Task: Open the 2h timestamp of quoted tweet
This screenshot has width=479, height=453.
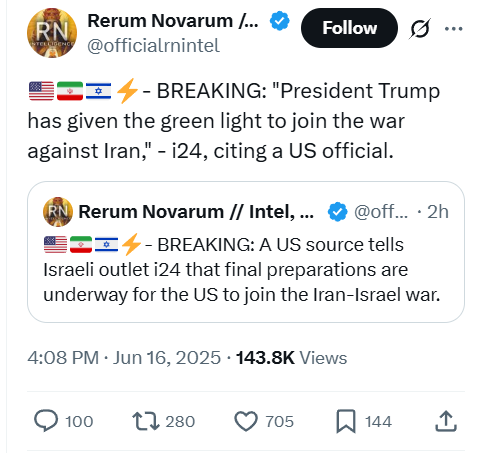Action: 438,212
